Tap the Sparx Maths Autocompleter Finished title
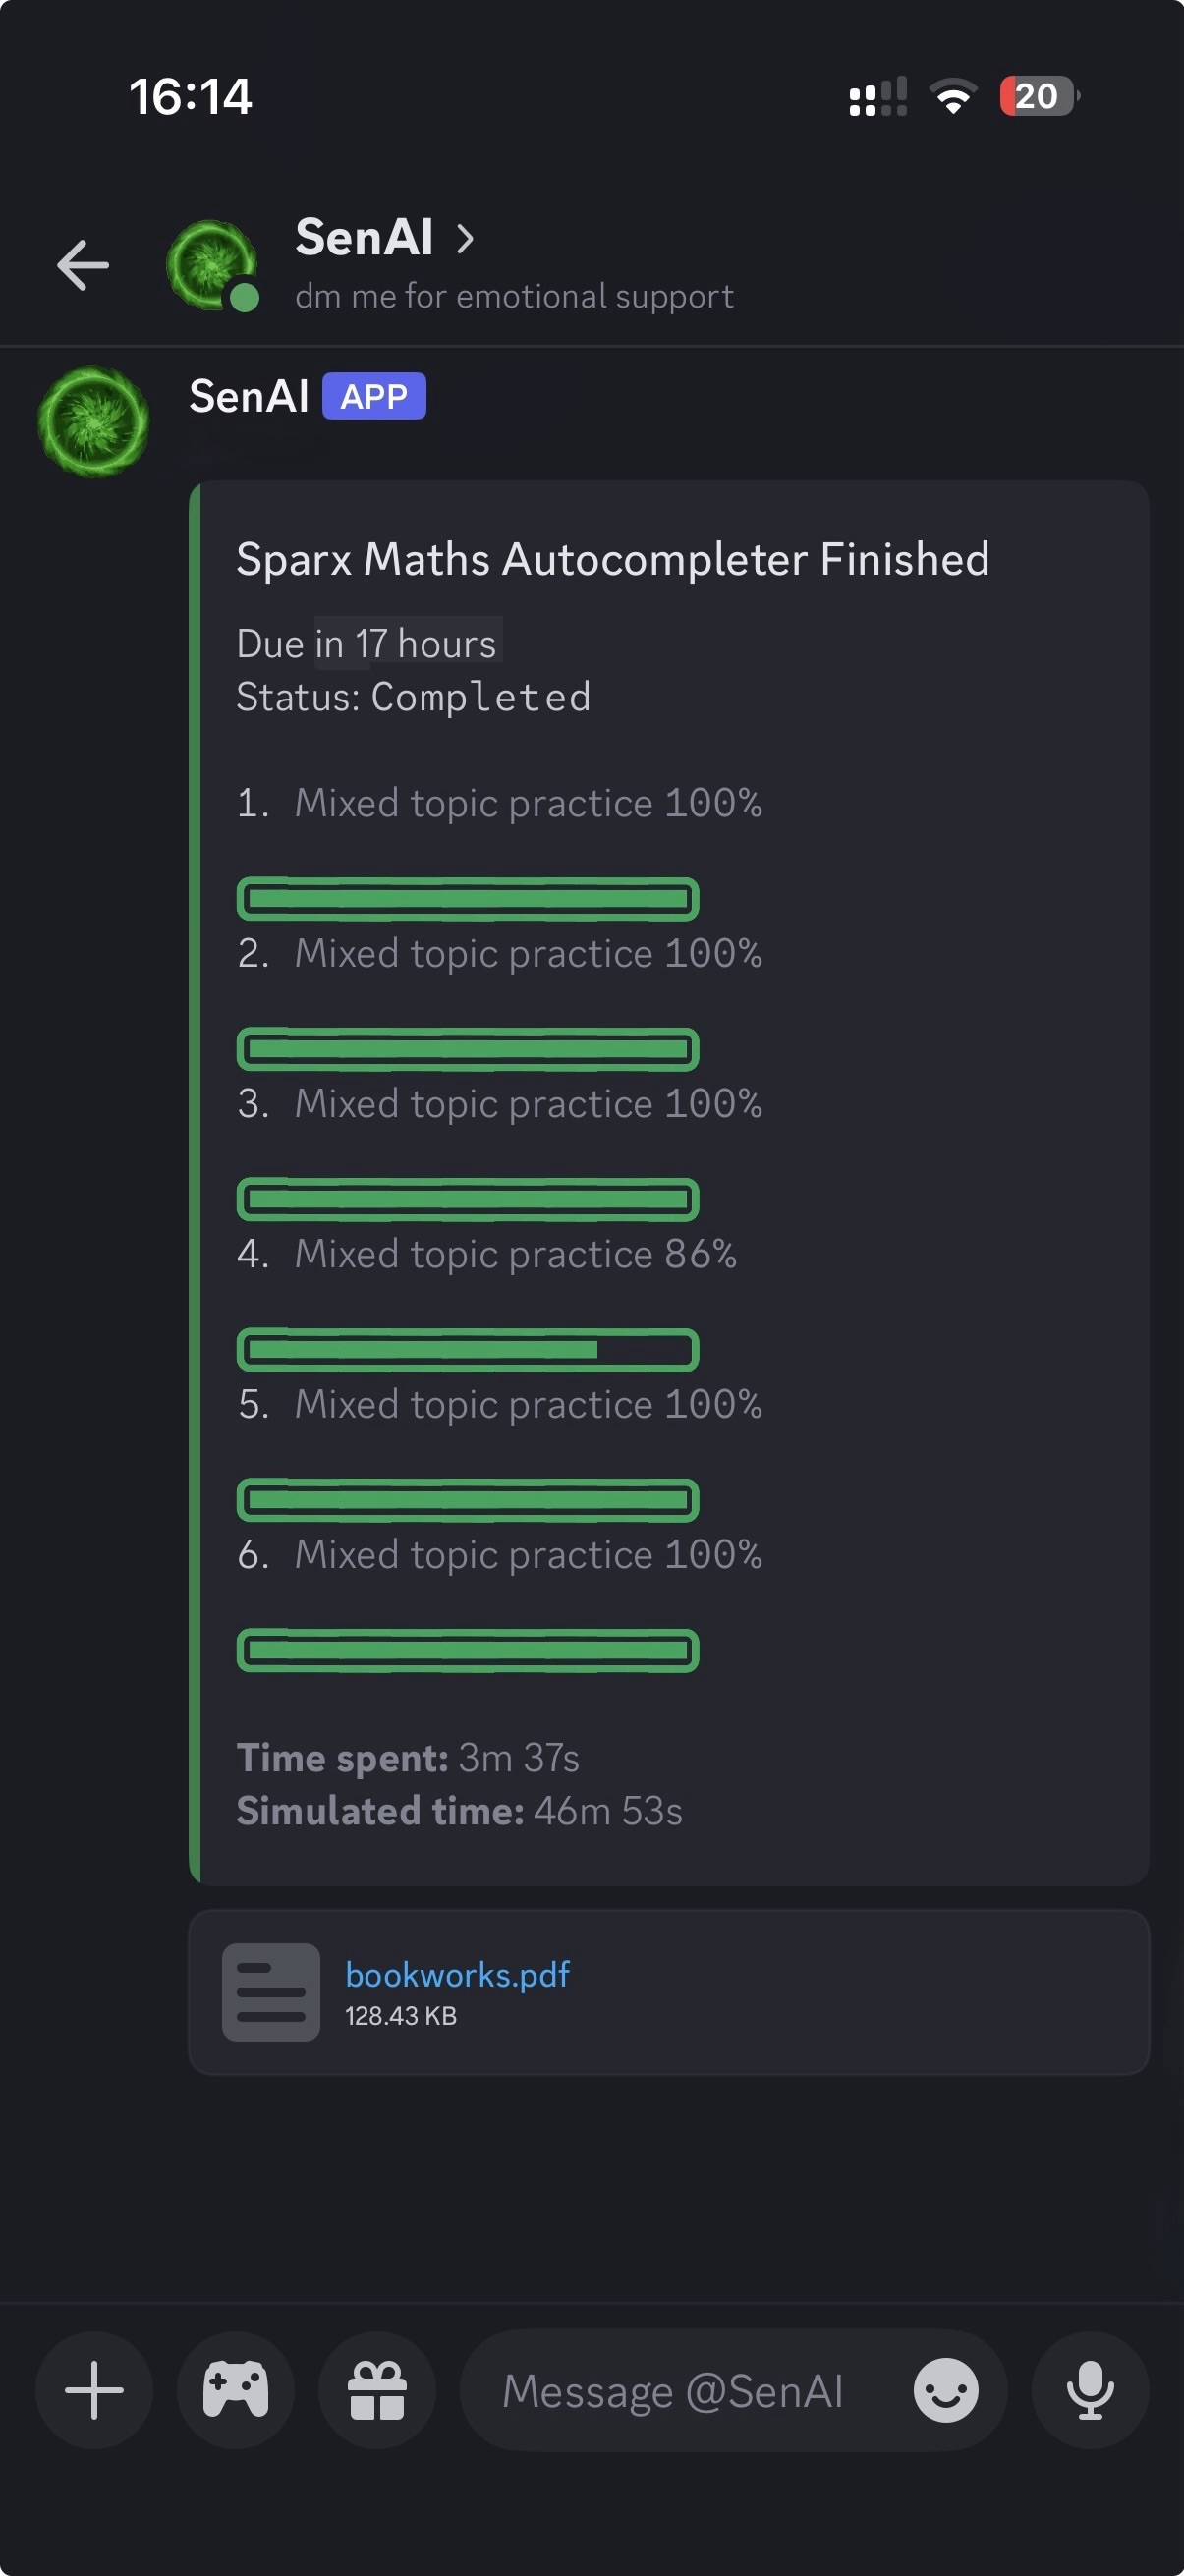1184x2576 pixels. pos(612,559)
